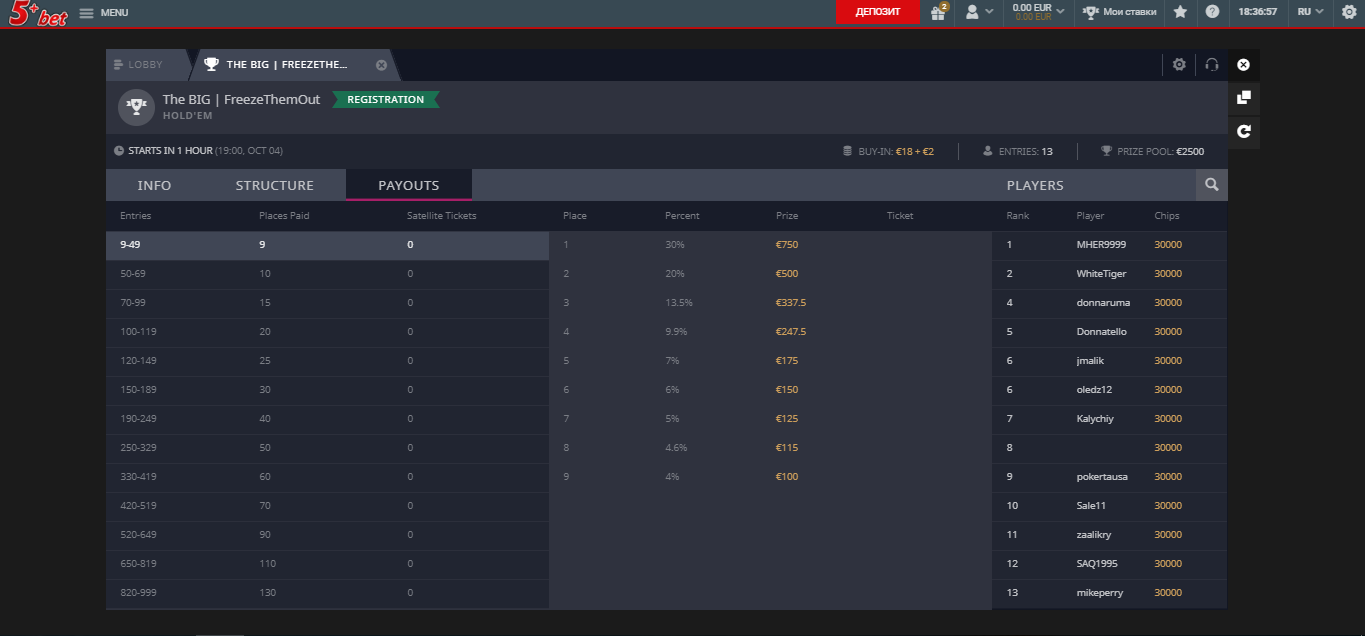The height and width of the screenshot is (636, 1365).
Task: Click the €337.5 prize value
Action: [x=791, y=303]
